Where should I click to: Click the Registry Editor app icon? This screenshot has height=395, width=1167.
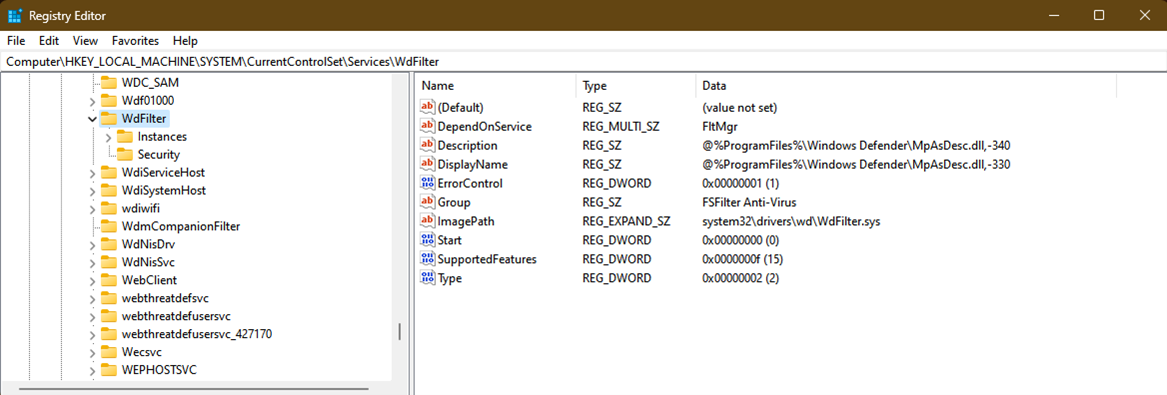pos(15,15)
